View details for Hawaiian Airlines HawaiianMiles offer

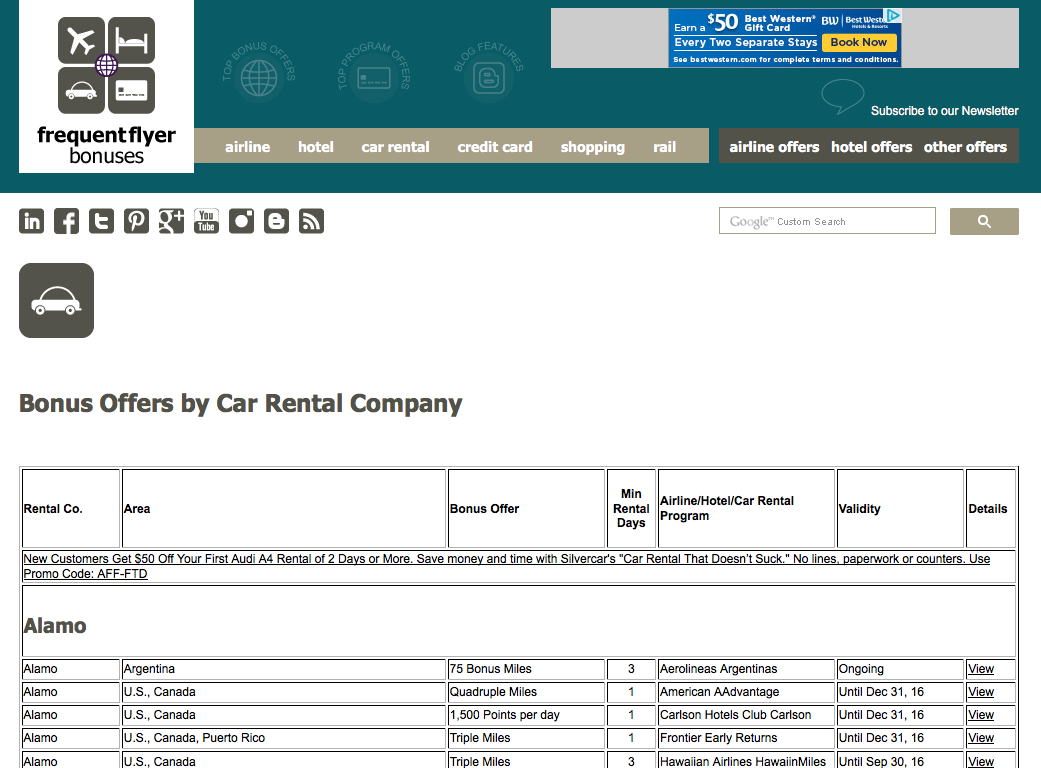tap(981, 761)
